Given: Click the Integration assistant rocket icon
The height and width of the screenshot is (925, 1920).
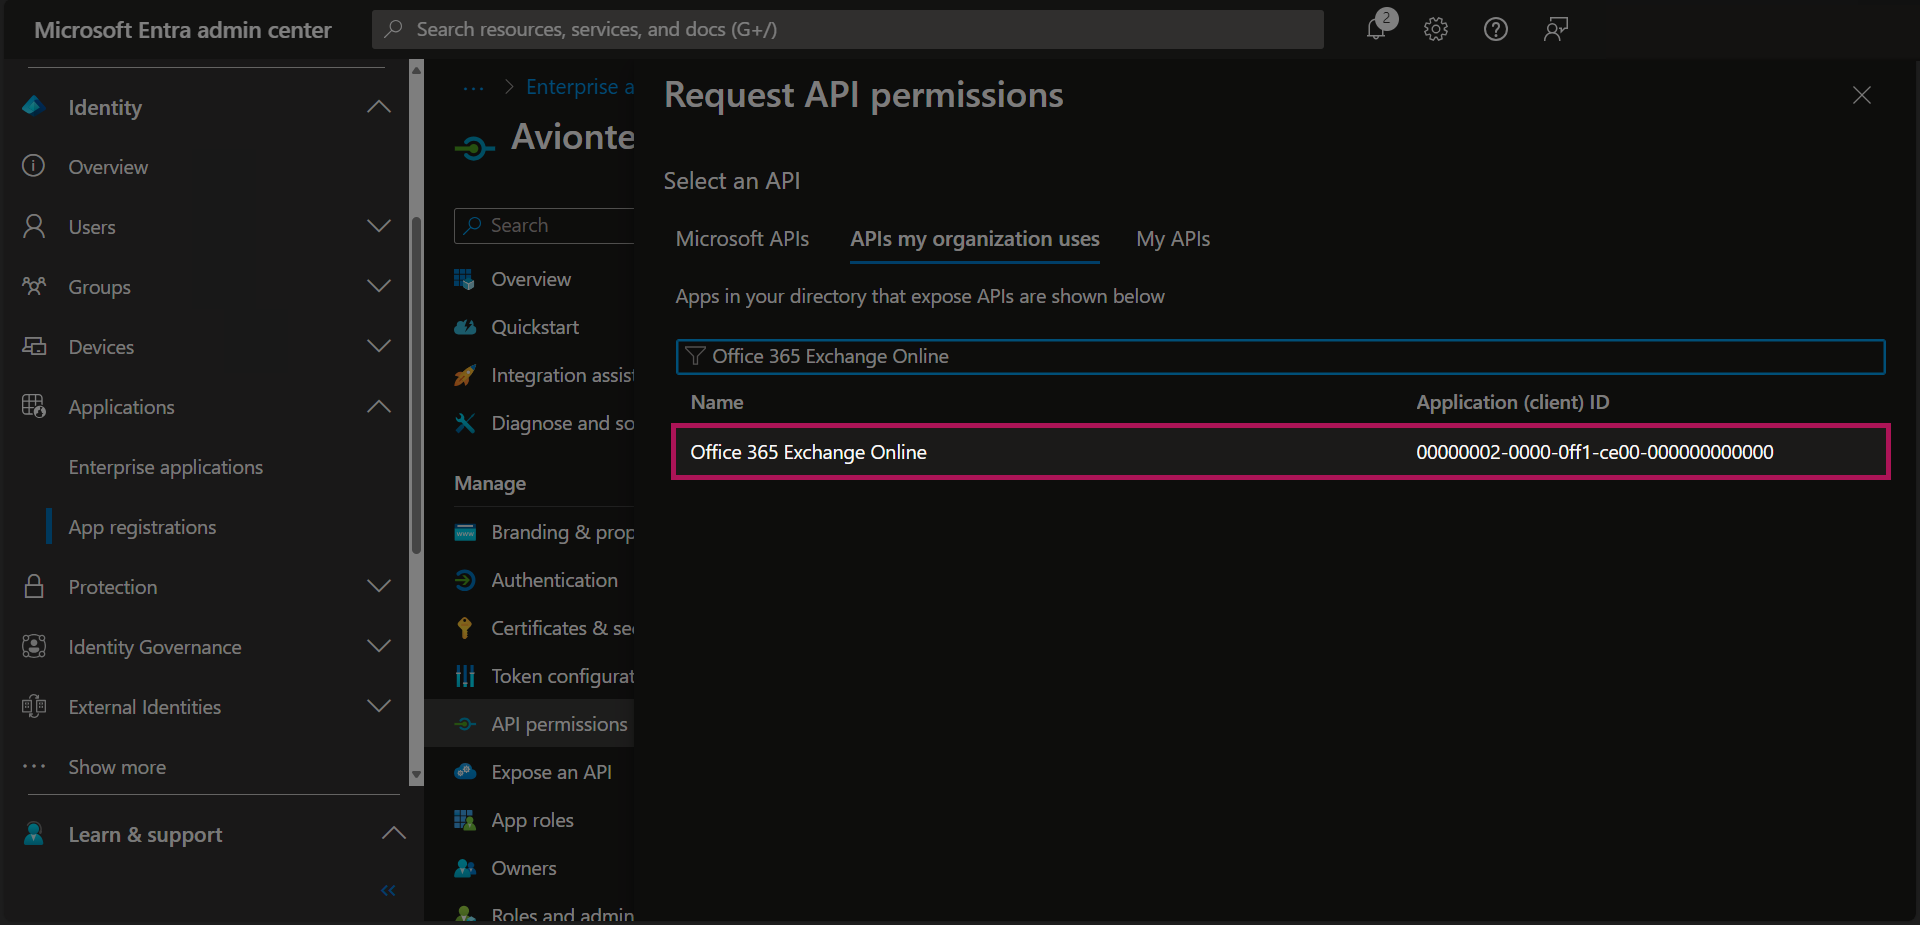Looking at the screenshot, I should coord(465,375).
